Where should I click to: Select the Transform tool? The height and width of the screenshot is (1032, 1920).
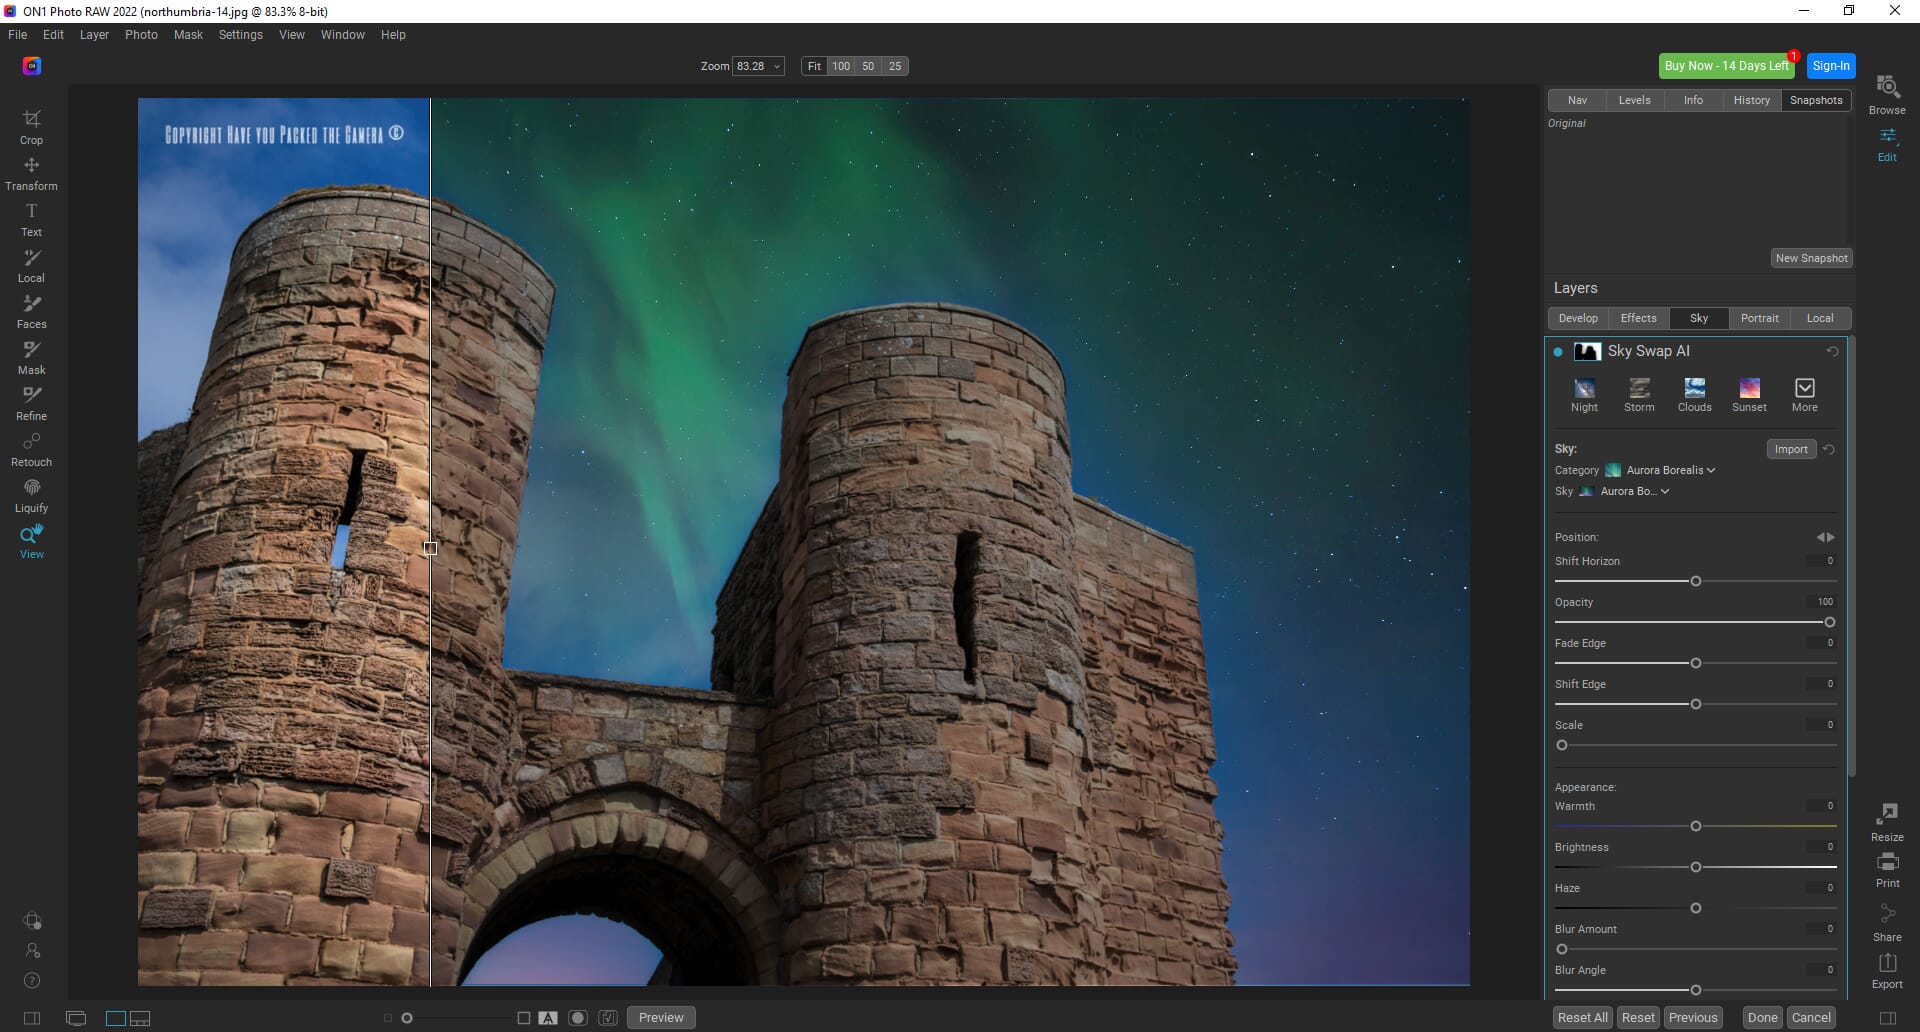[x=31, y=172]
